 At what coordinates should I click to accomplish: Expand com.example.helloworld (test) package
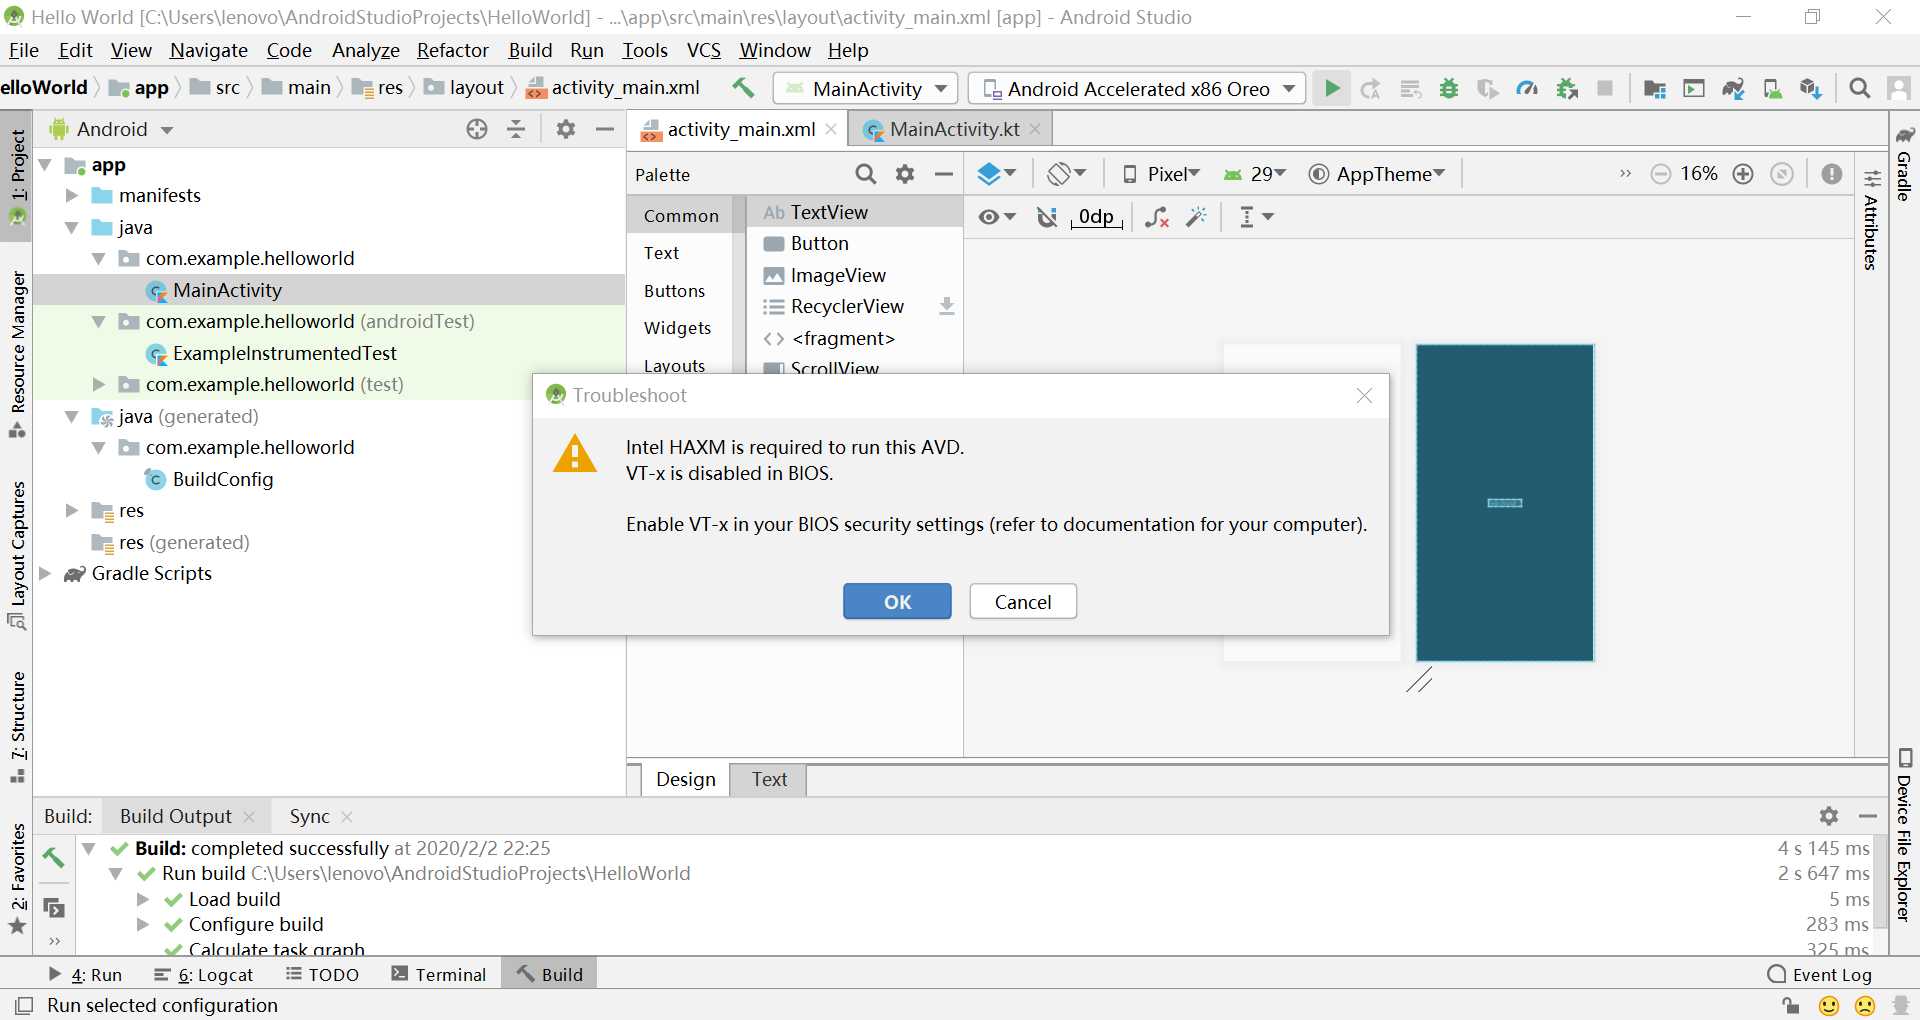[x=98, y=384]
